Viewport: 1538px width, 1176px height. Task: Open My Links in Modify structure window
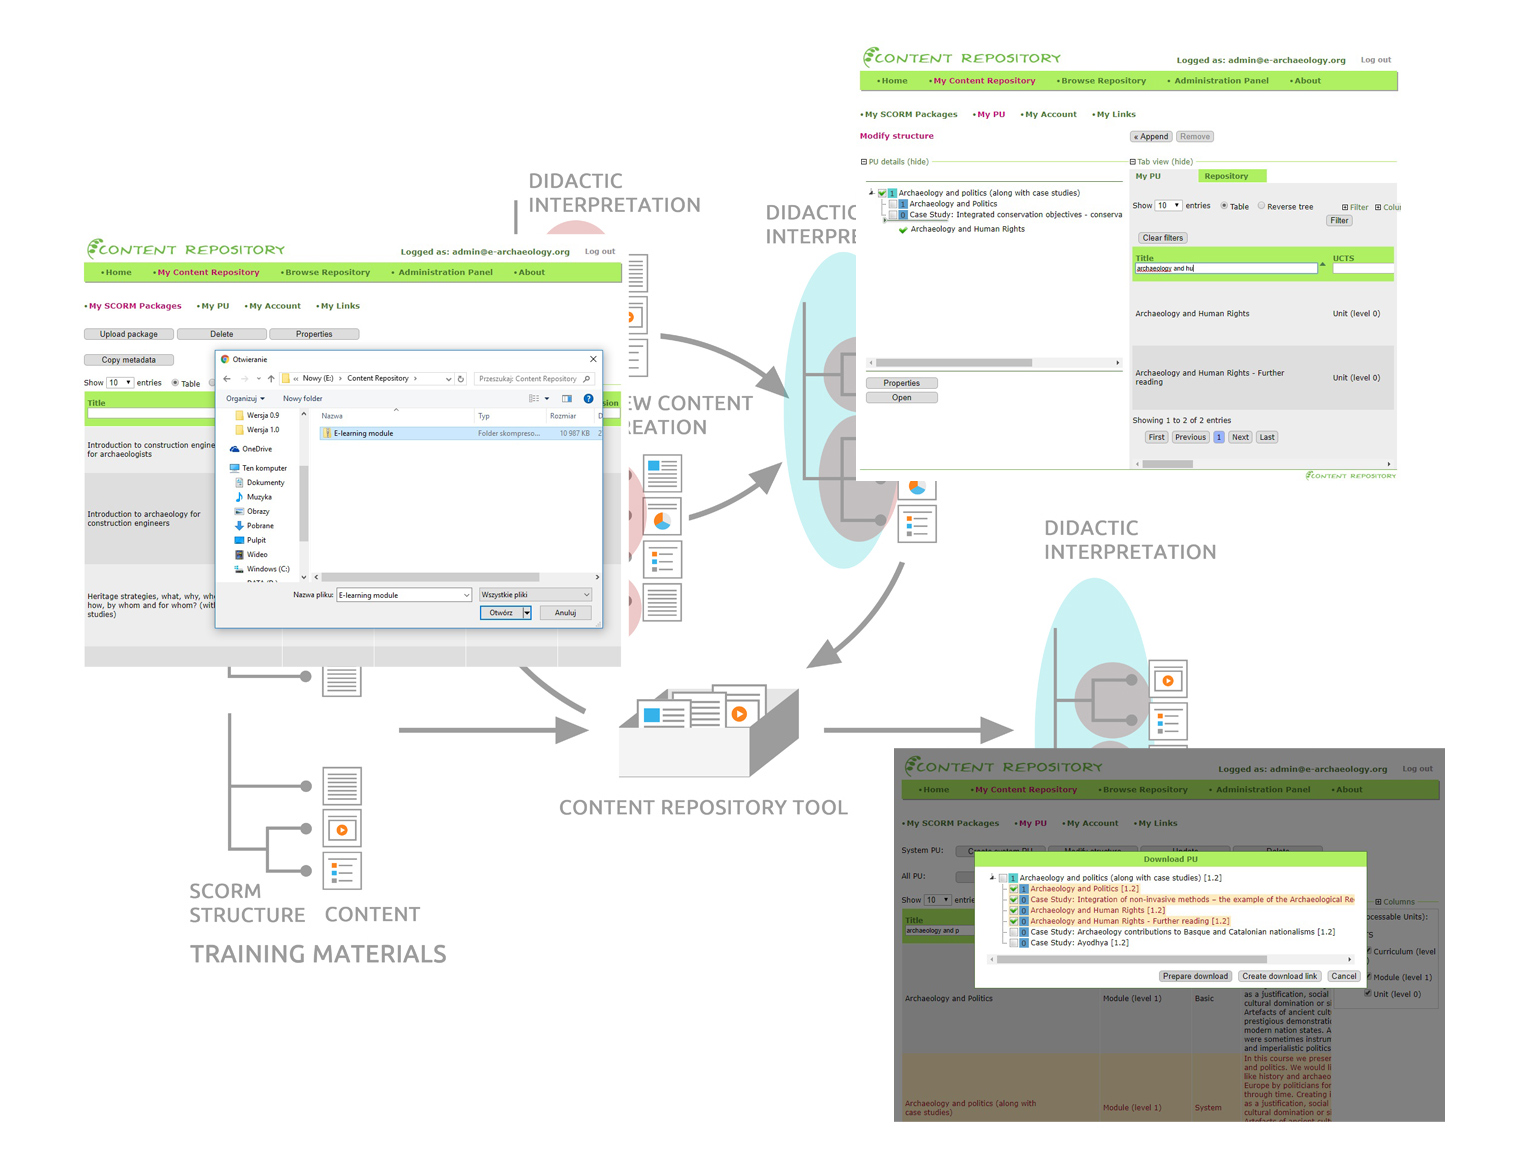pos(1114,115)
